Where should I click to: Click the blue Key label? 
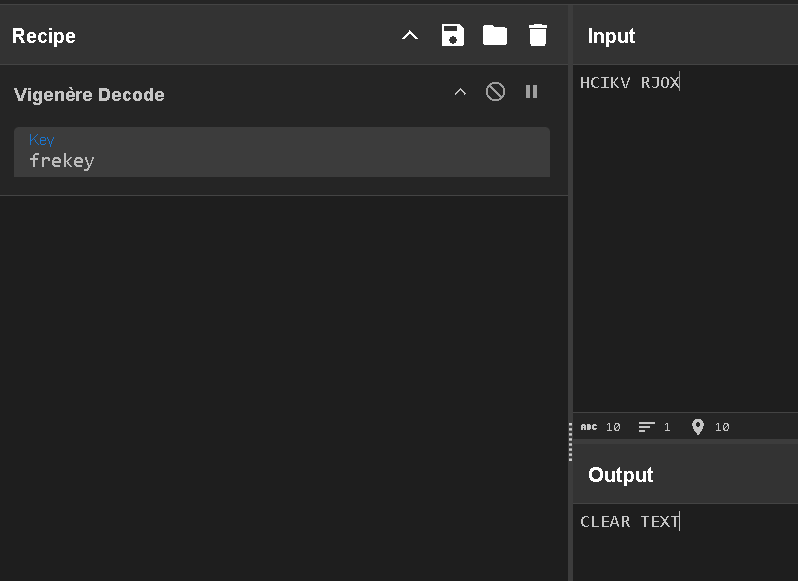41,141
